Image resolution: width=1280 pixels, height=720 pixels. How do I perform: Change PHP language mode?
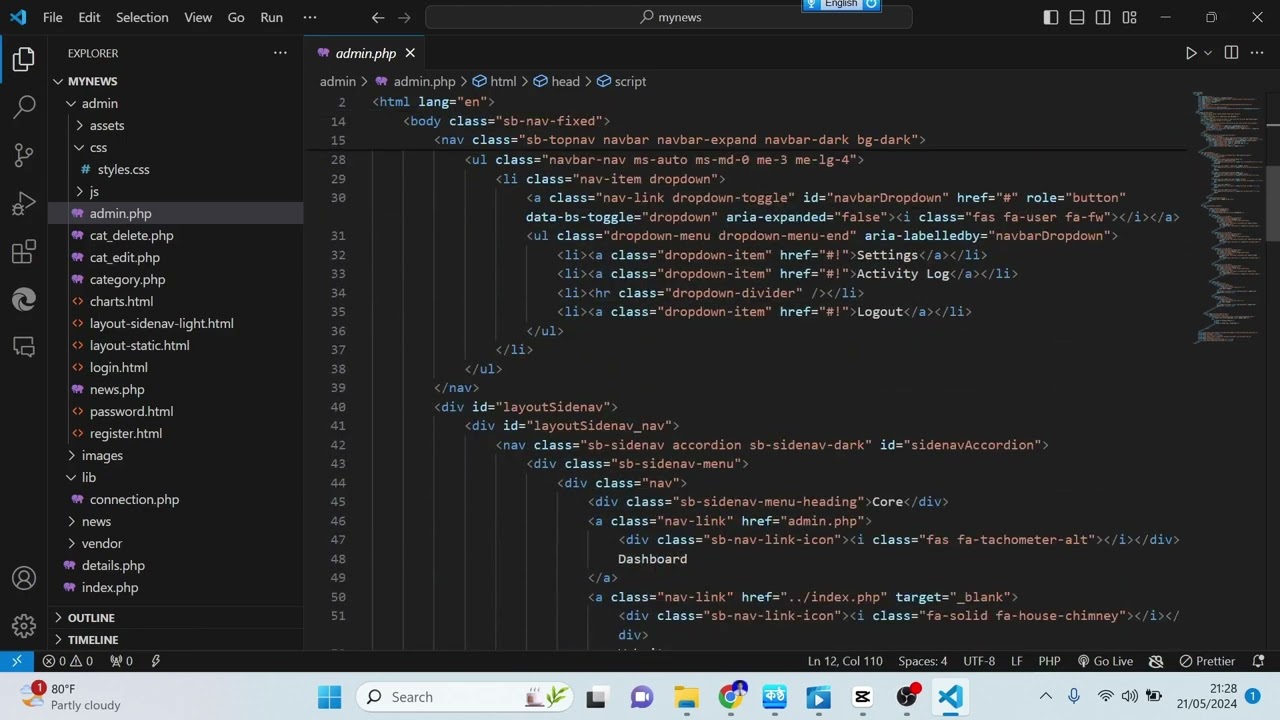point(1049,661)
